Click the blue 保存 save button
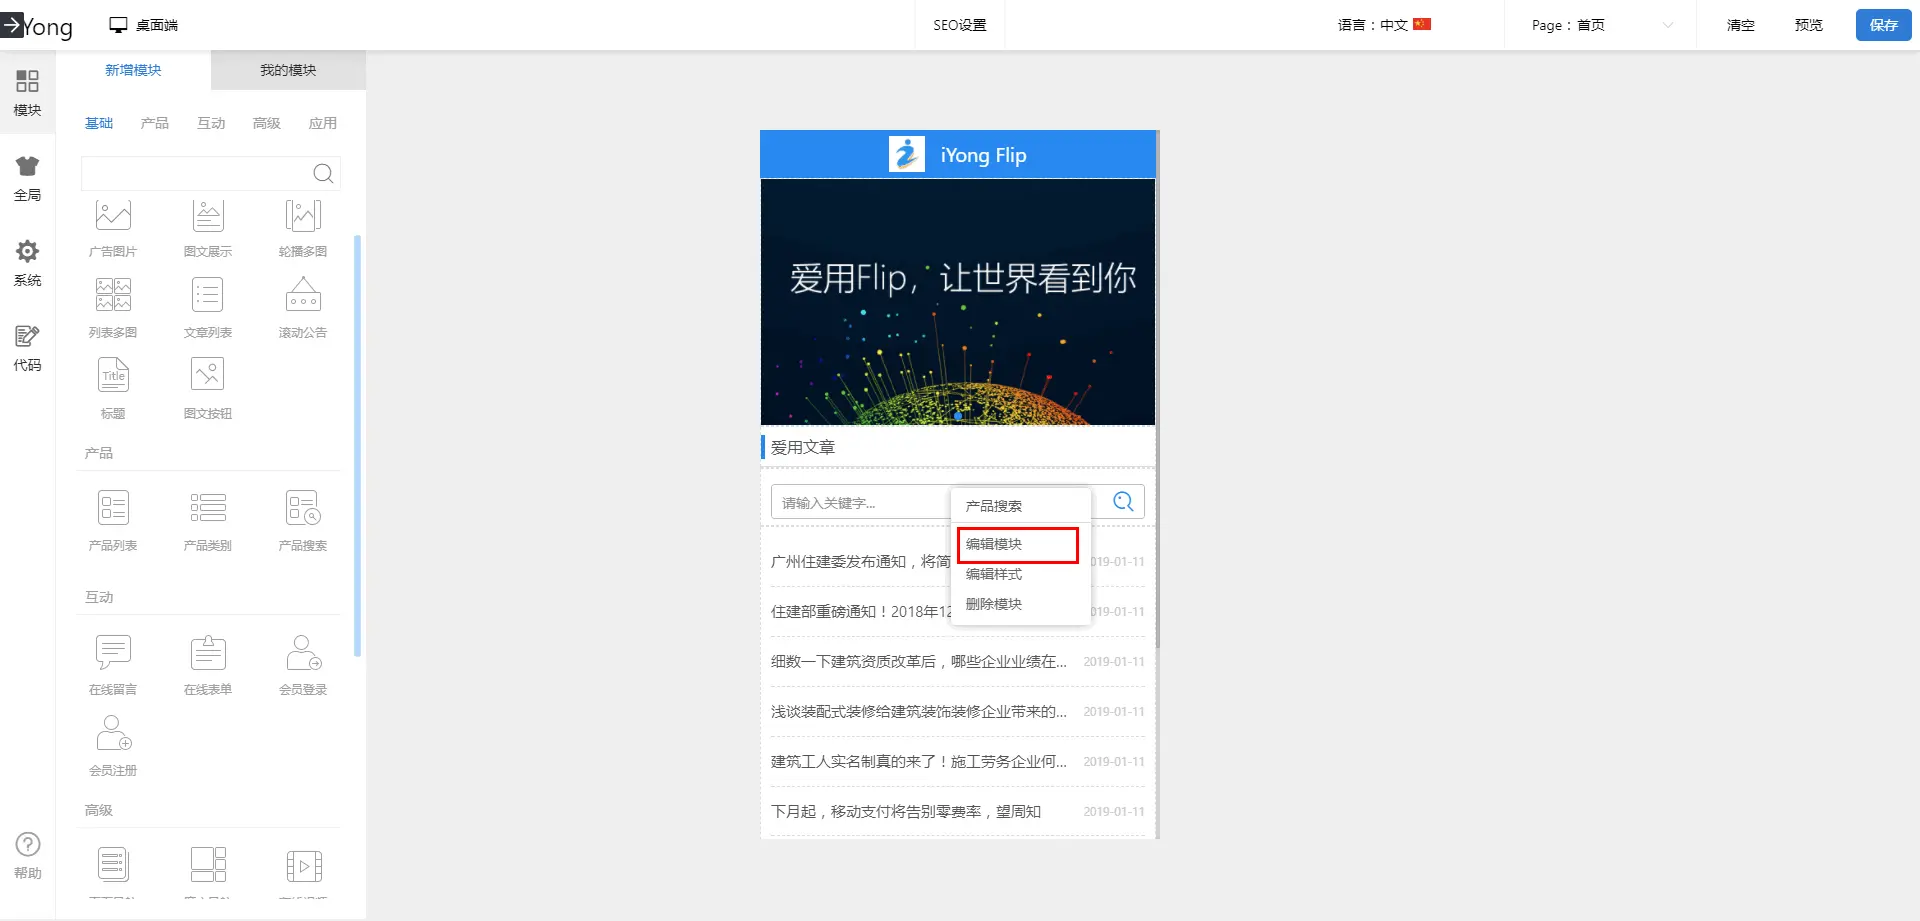Image resolution: width=1920 pixels, height=921 pixels. [x=1883, y=25]
